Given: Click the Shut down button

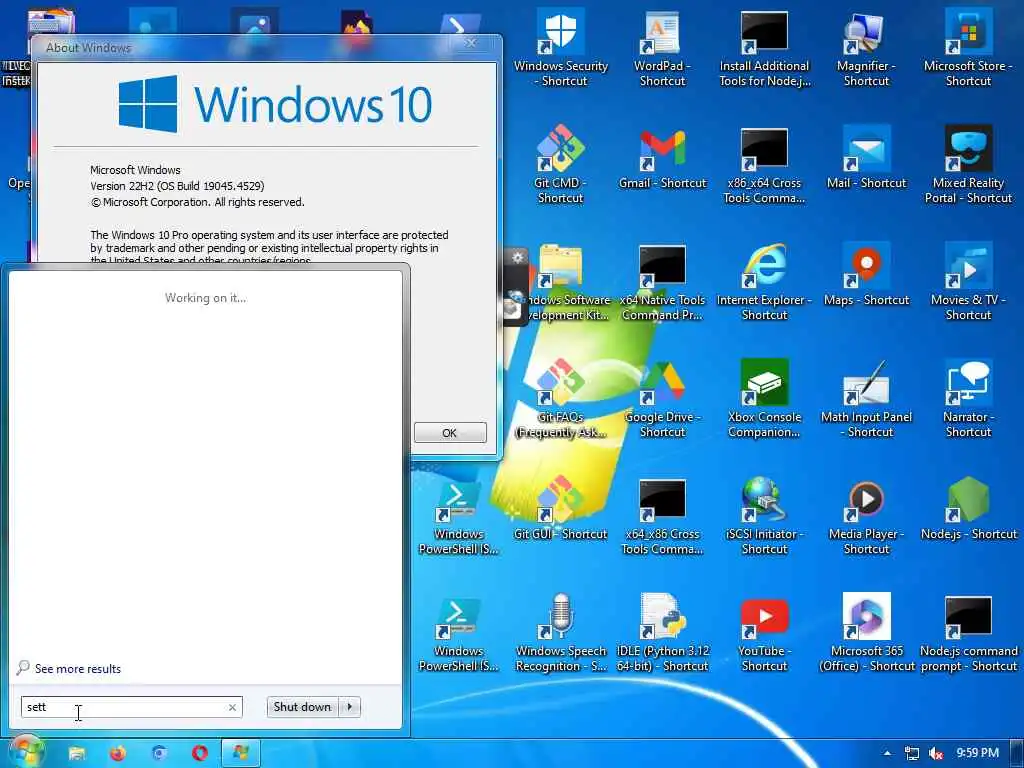Looking at the screenshot, I should click(x=303, y=707).
